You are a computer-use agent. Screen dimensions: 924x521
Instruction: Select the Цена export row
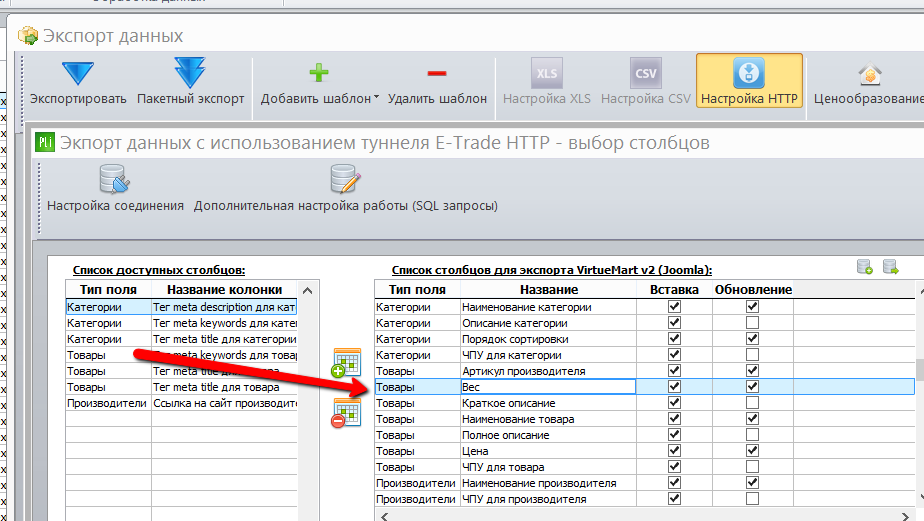point(644,451)
